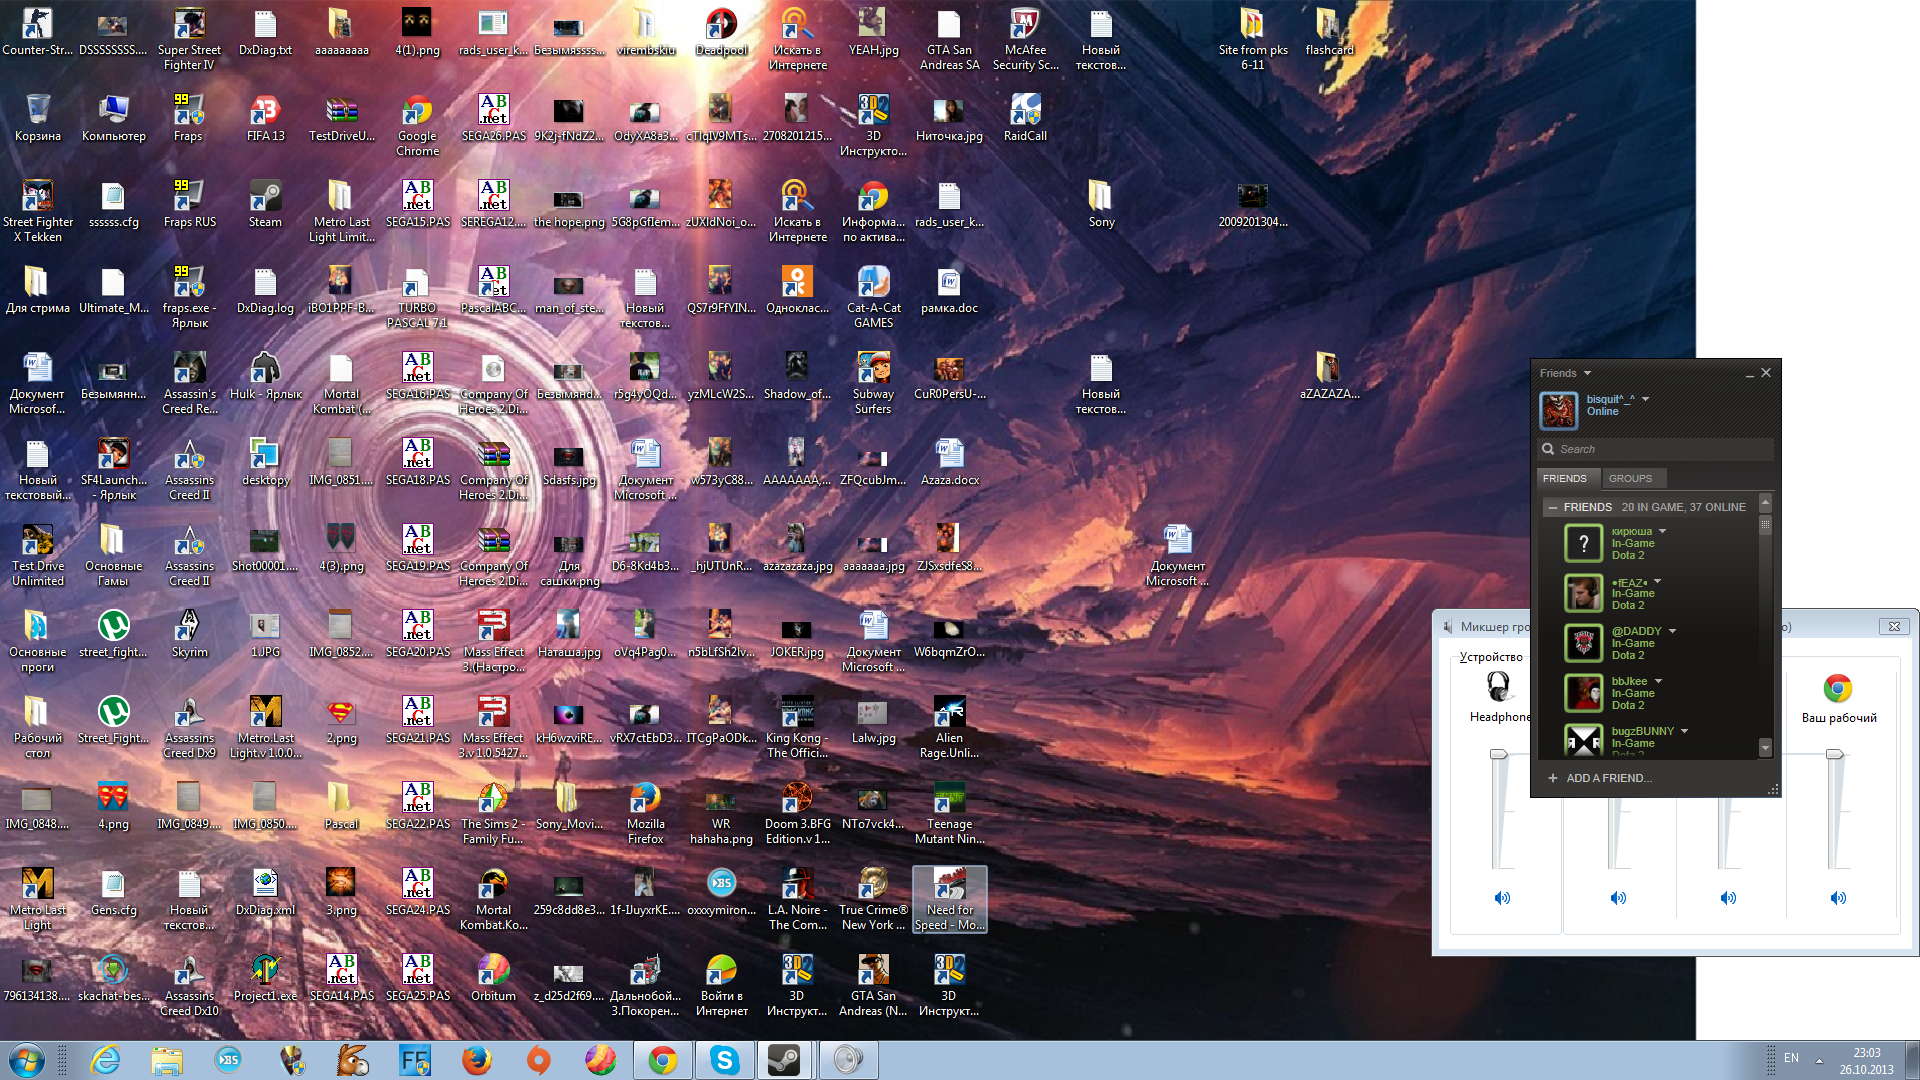The width and height of the screenshot is (1920, 1080).
Task: Click the Skype taskbar icon
Action: coord(724,1059)
